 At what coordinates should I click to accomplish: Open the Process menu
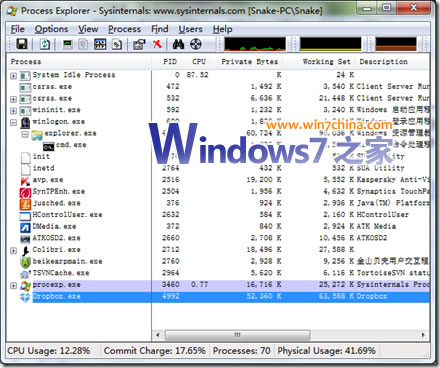pyautogui.click(x=124, y=29)
